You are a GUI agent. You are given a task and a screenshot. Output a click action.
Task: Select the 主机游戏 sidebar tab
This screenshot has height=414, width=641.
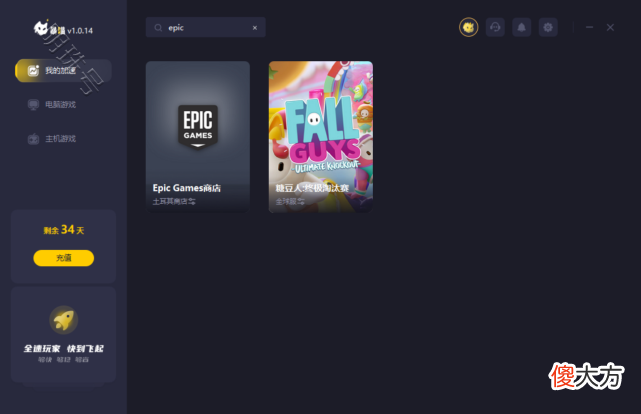pyautogui.click(x=63, y=139)
